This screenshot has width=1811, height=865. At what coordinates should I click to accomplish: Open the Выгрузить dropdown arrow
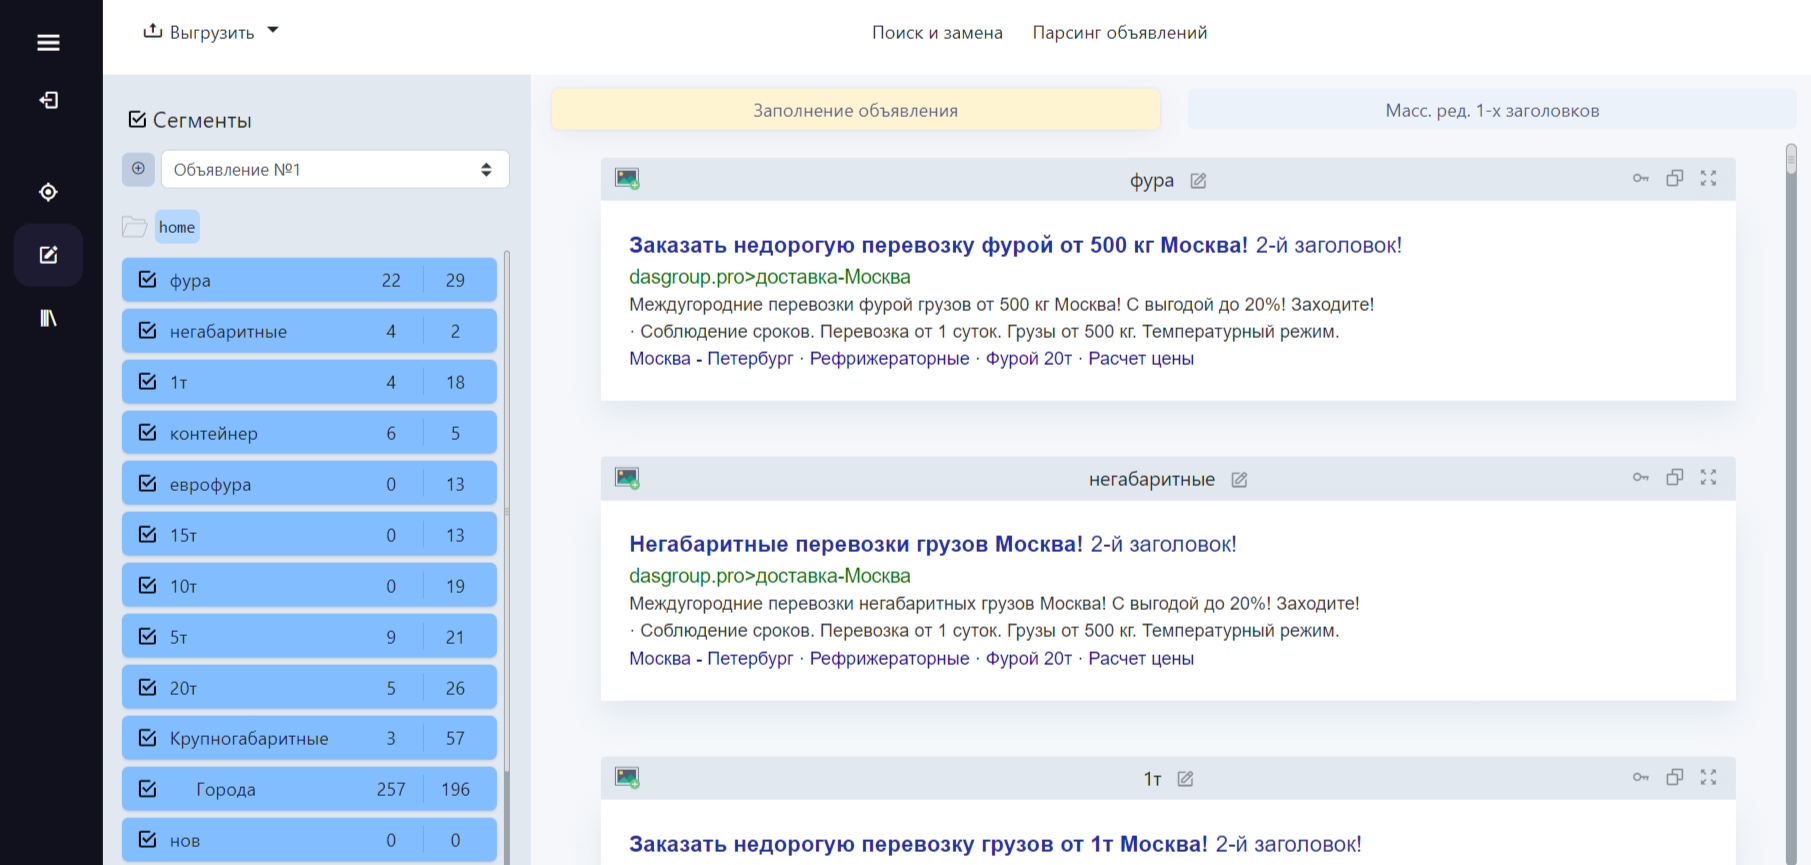pyautogui.click(x=273, y=31)
